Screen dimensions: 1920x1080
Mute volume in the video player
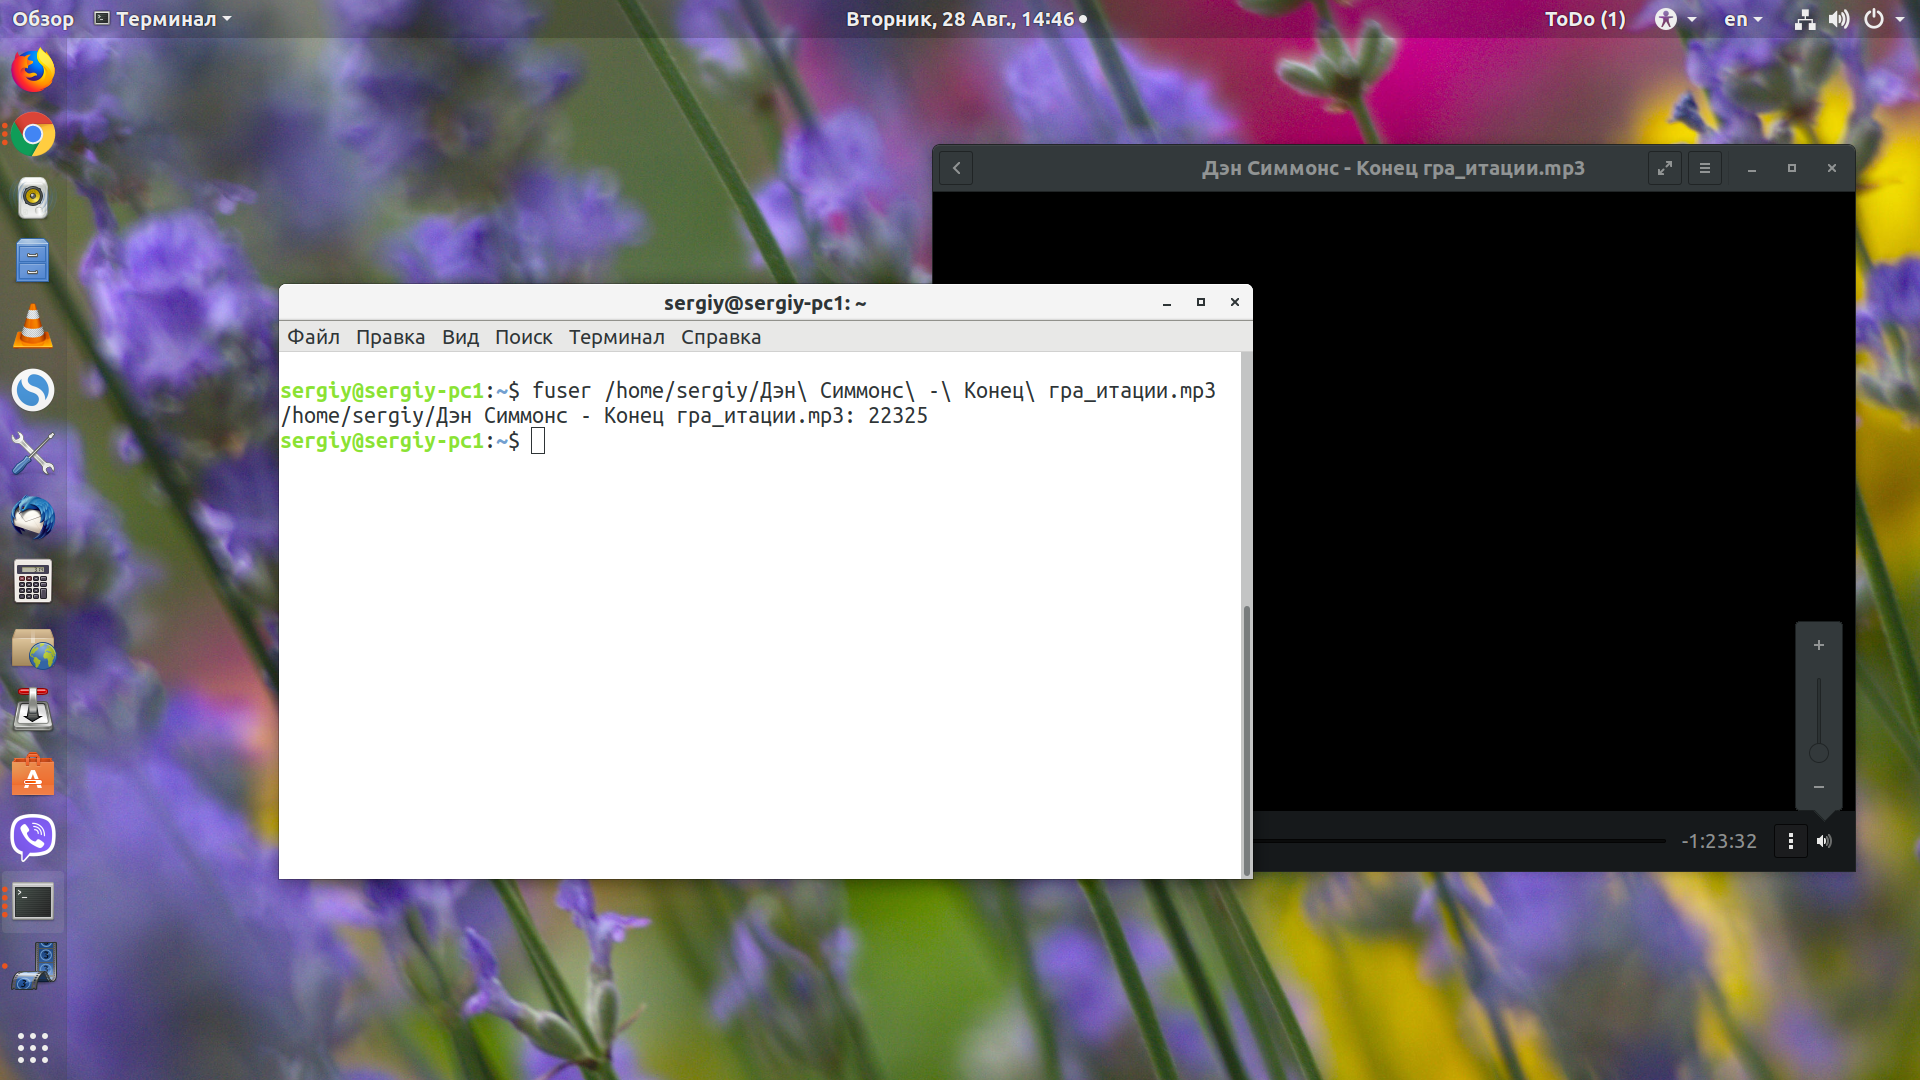coord(1824,841)
